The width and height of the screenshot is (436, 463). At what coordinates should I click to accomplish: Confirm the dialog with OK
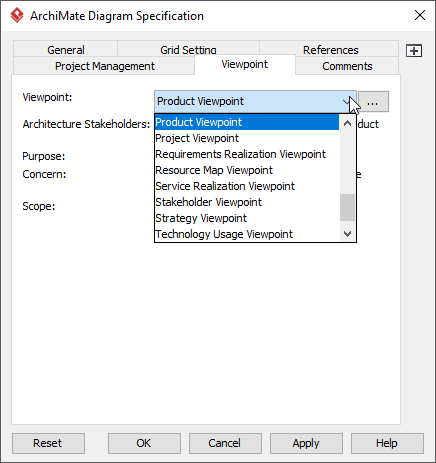point(144,443)
